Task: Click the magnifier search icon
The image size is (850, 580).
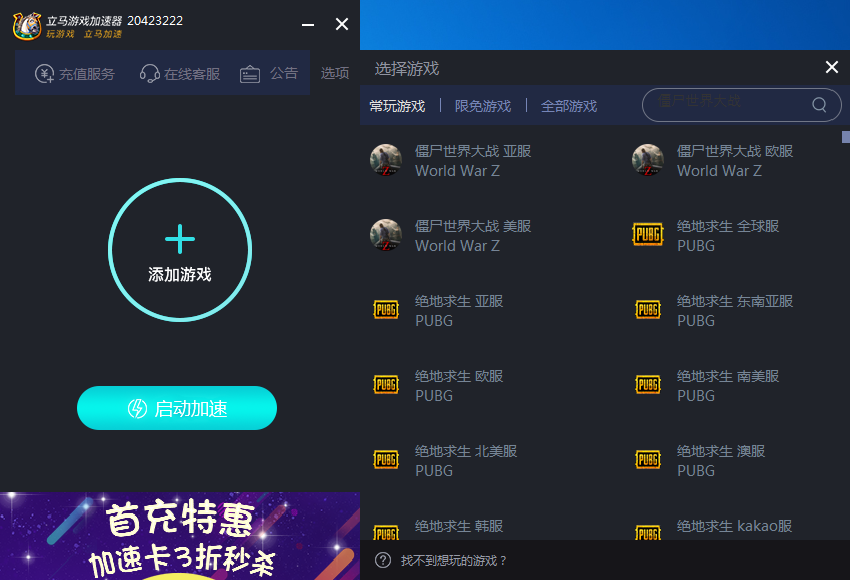Action: (x=819, y=104)
